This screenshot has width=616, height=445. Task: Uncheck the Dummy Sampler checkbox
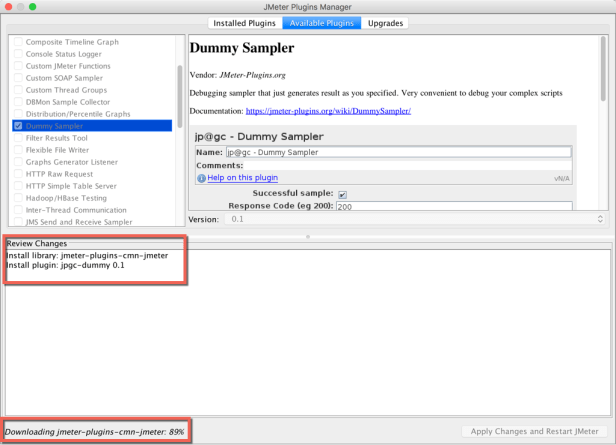18,126
